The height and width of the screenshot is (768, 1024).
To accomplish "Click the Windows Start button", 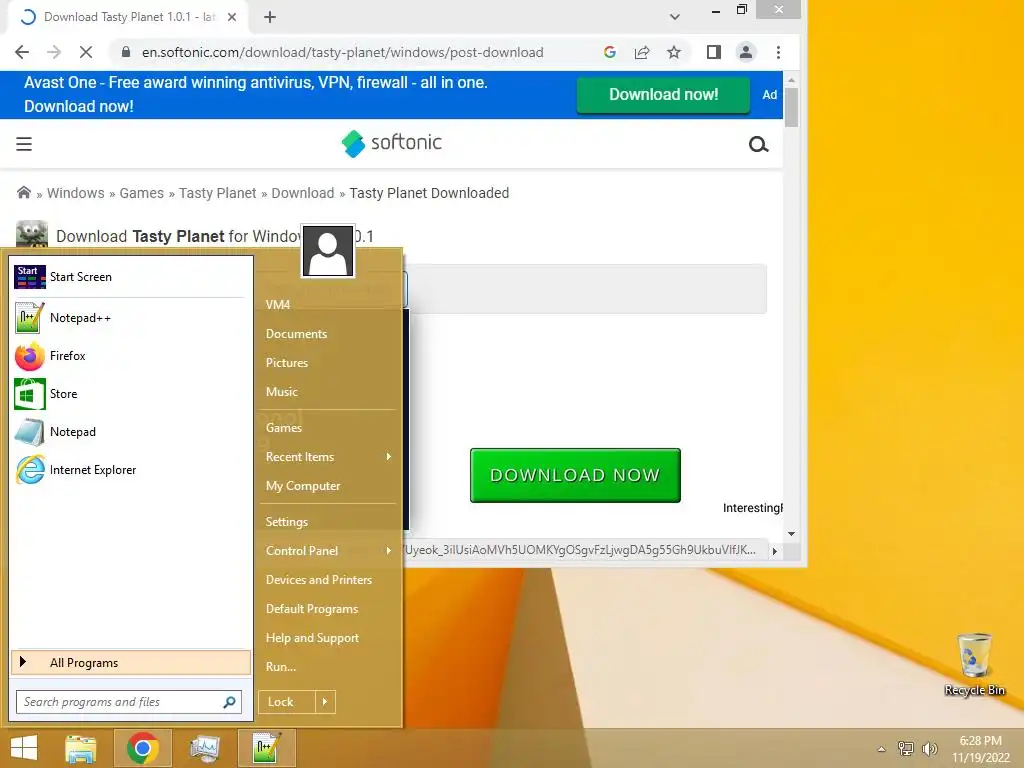I will pos(24,748).
